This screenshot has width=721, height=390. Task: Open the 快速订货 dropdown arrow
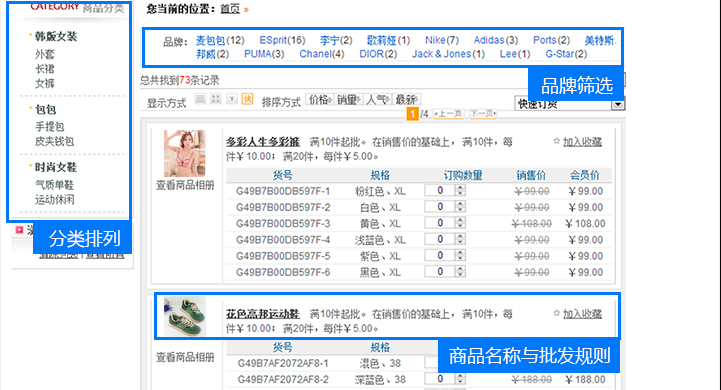coord(618,104)
